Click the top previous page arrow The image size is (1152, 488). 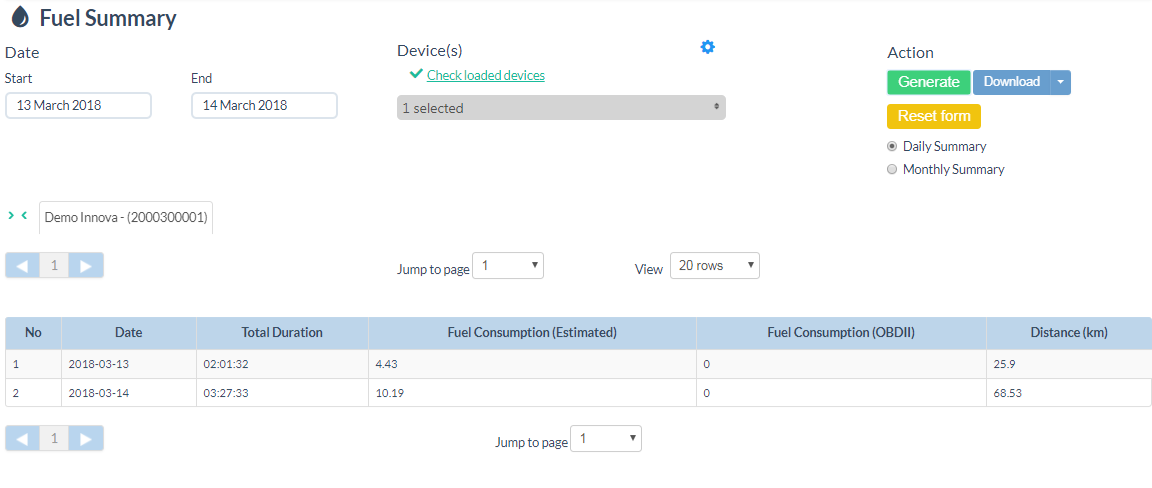pos(22,265)
